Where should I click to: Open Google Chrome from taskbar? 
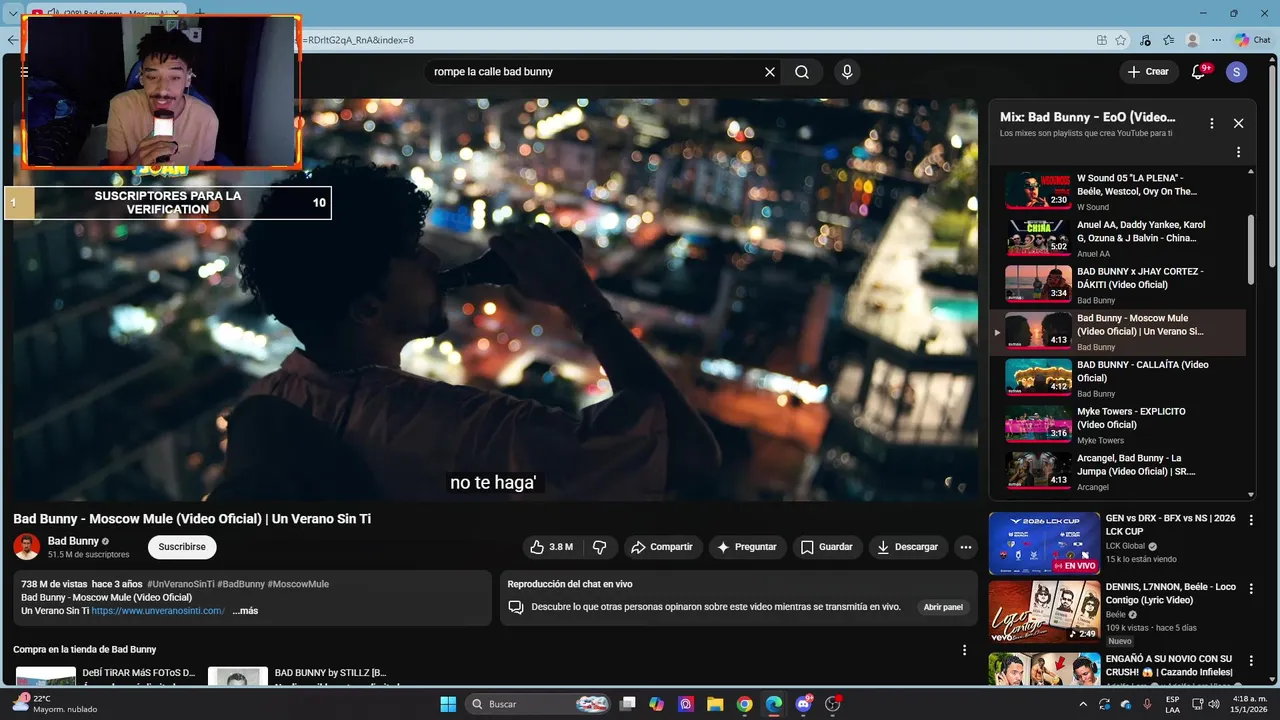coord(745,704)
